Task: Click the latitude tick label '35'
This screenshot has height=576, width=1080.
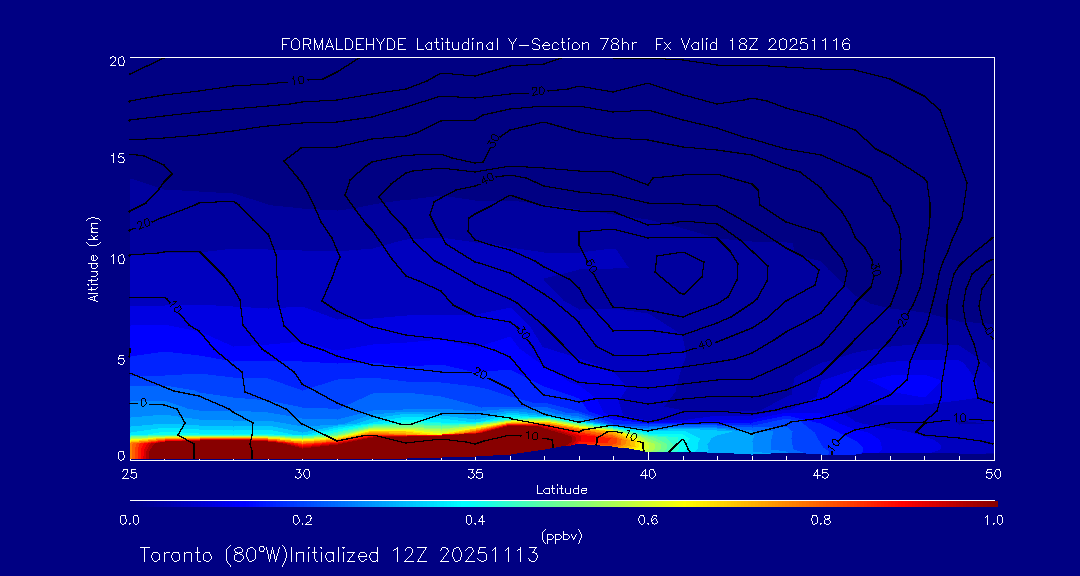Action: 475,474
